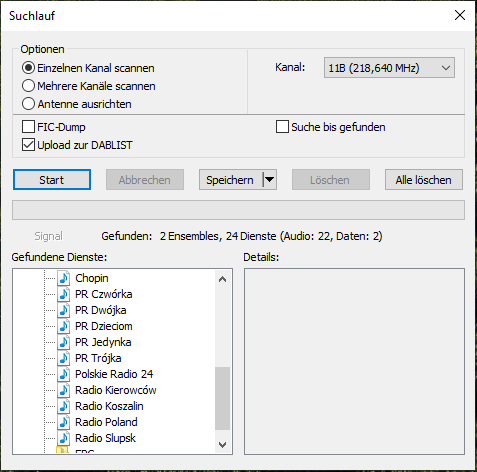Click the services list scrollbar down arrow
Image resolution: width=477 pixels, height=472 pixels.
pyautogui.click(x=222, y=445)
